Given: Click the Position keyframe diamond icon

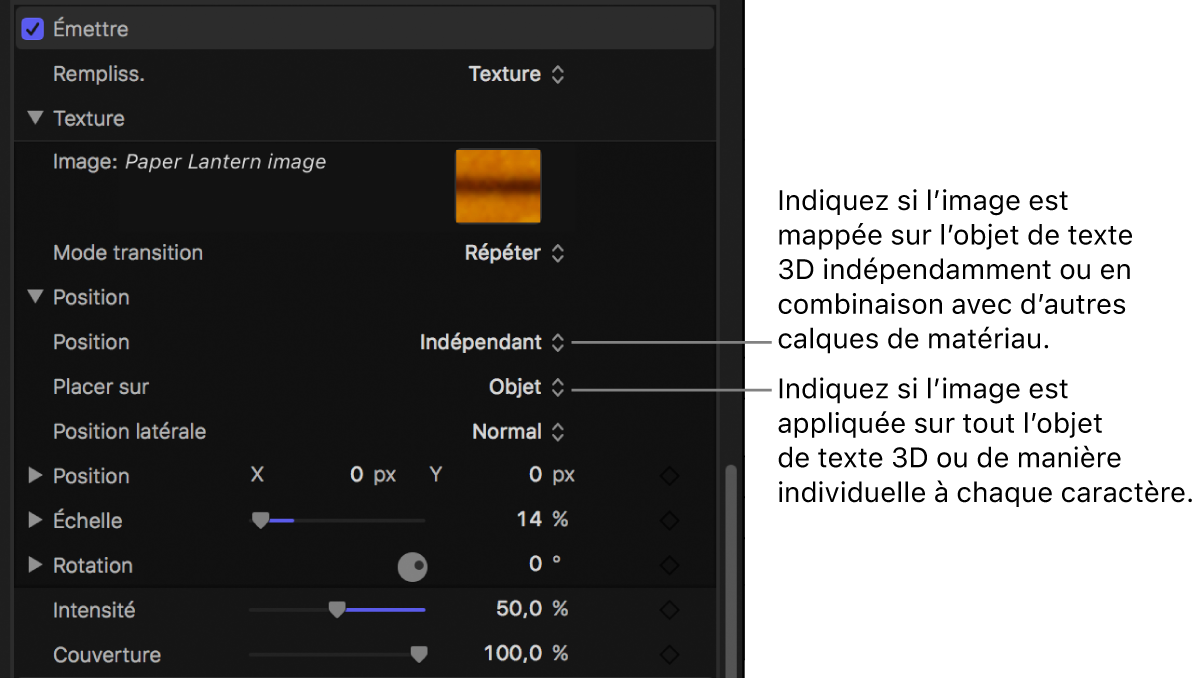Looking at the screenshot, I should point(670,477).
